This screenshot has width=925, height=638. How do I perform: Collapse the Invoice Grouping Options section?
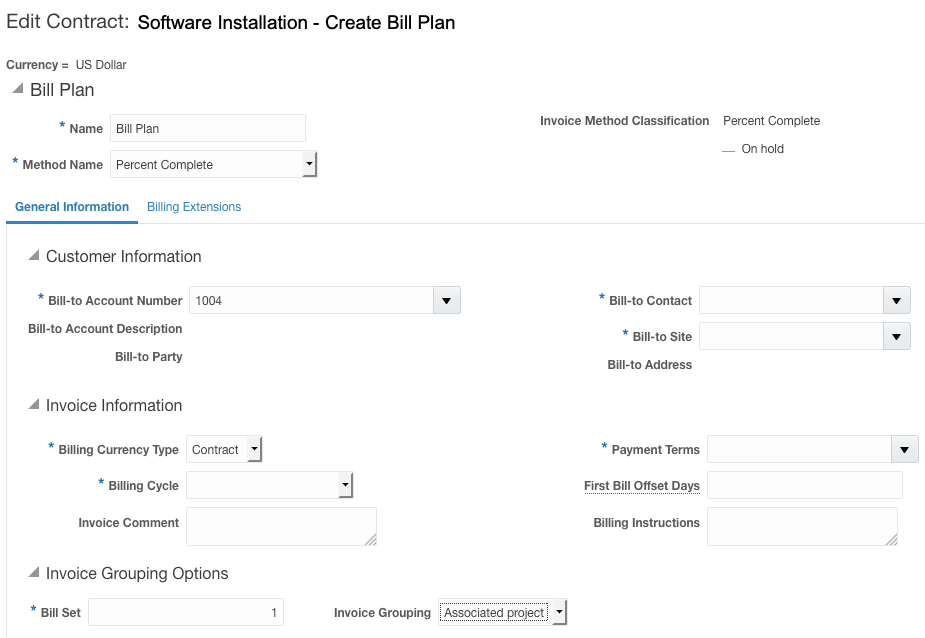click(x=34, y=574)
